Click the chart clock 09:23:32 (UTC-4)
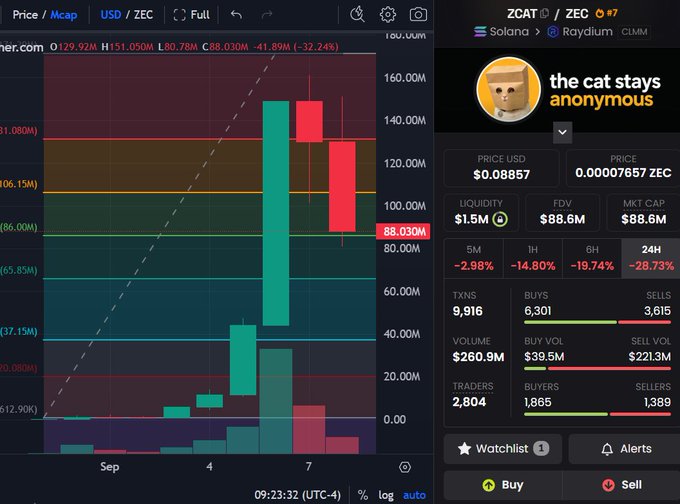Viewport: 680px width, 504px height. [x=298, y=495]
